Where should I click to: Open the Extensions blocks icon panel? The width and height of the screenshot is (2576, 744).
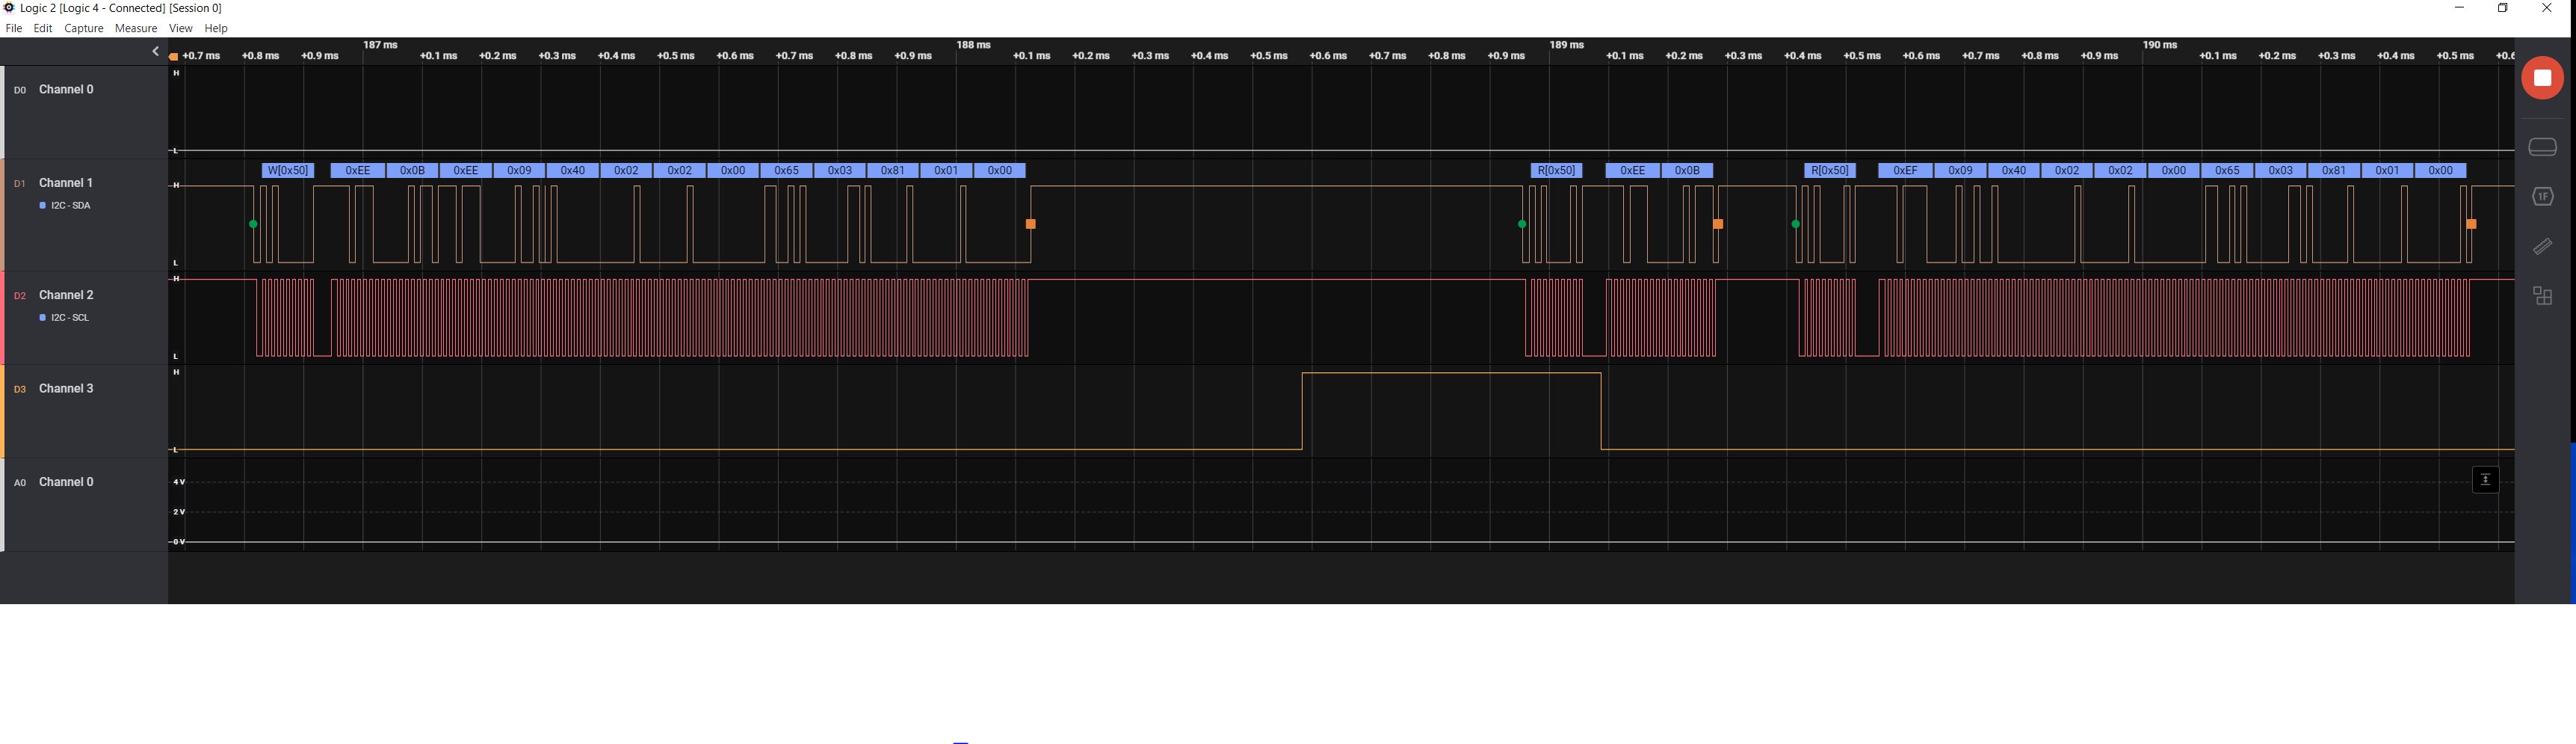coord(2542,296)
